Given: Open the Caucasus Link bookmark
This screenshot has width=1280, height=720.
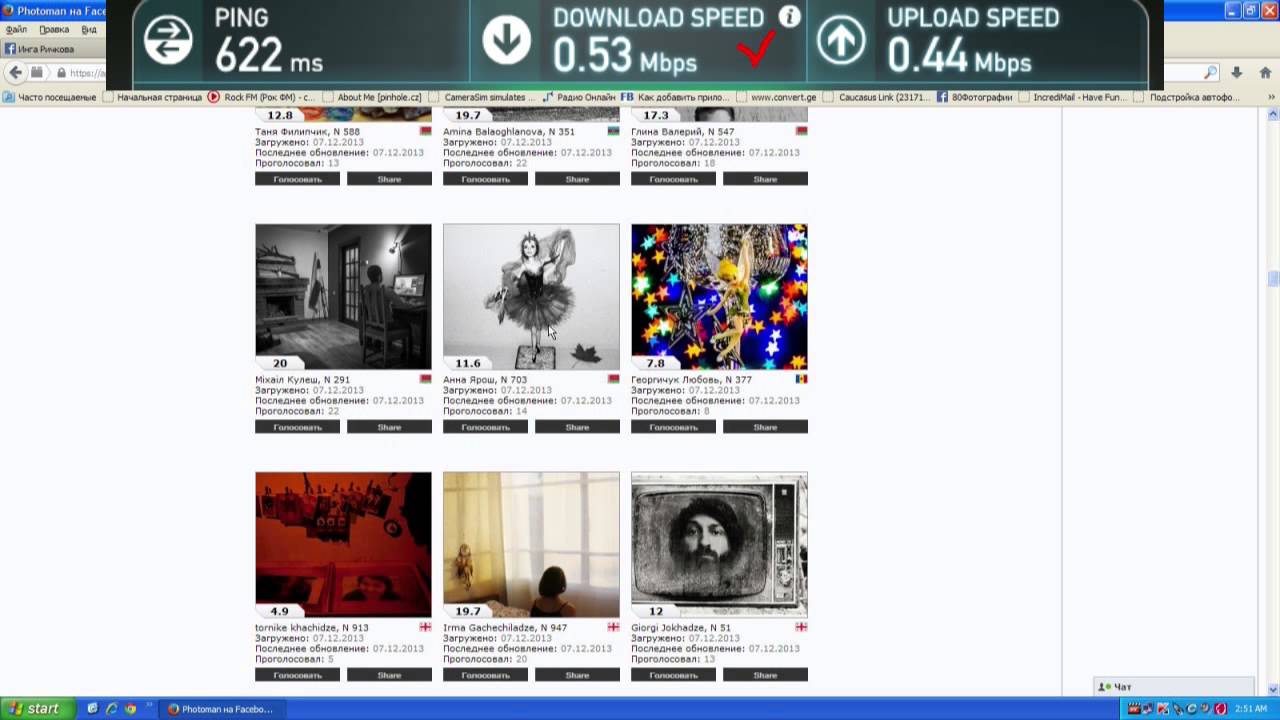Looking at the screenshot, I should (877, 97).
